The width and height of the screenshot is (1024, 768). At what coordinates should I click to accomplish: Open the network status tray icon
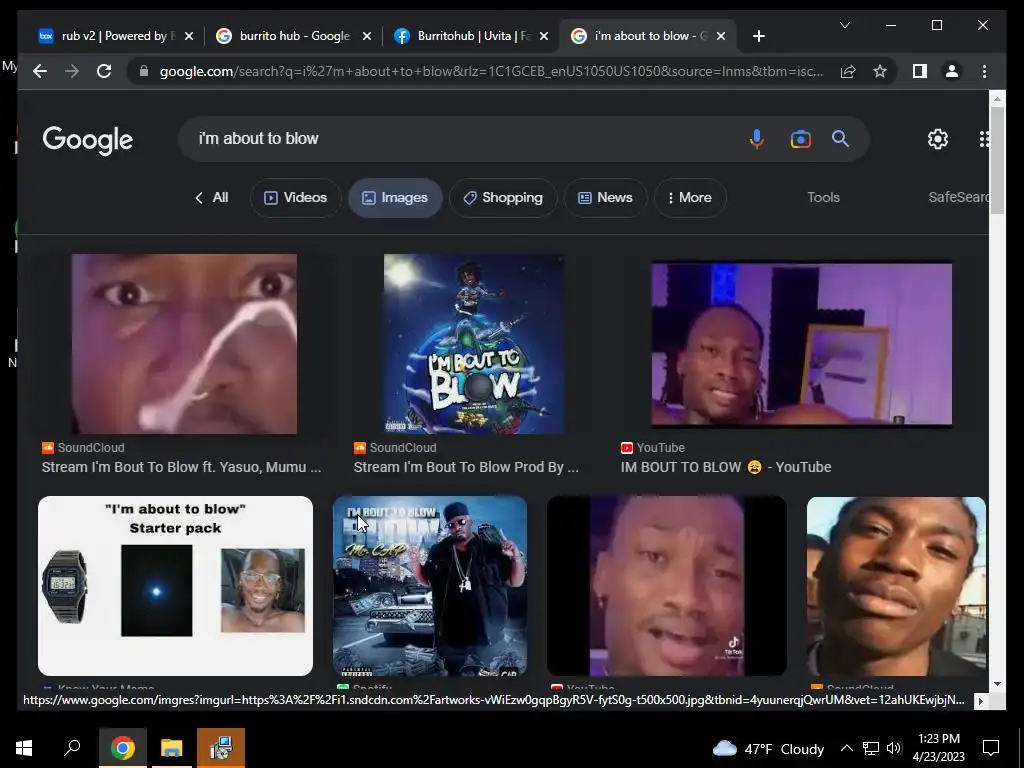click(x=870, y=748)
